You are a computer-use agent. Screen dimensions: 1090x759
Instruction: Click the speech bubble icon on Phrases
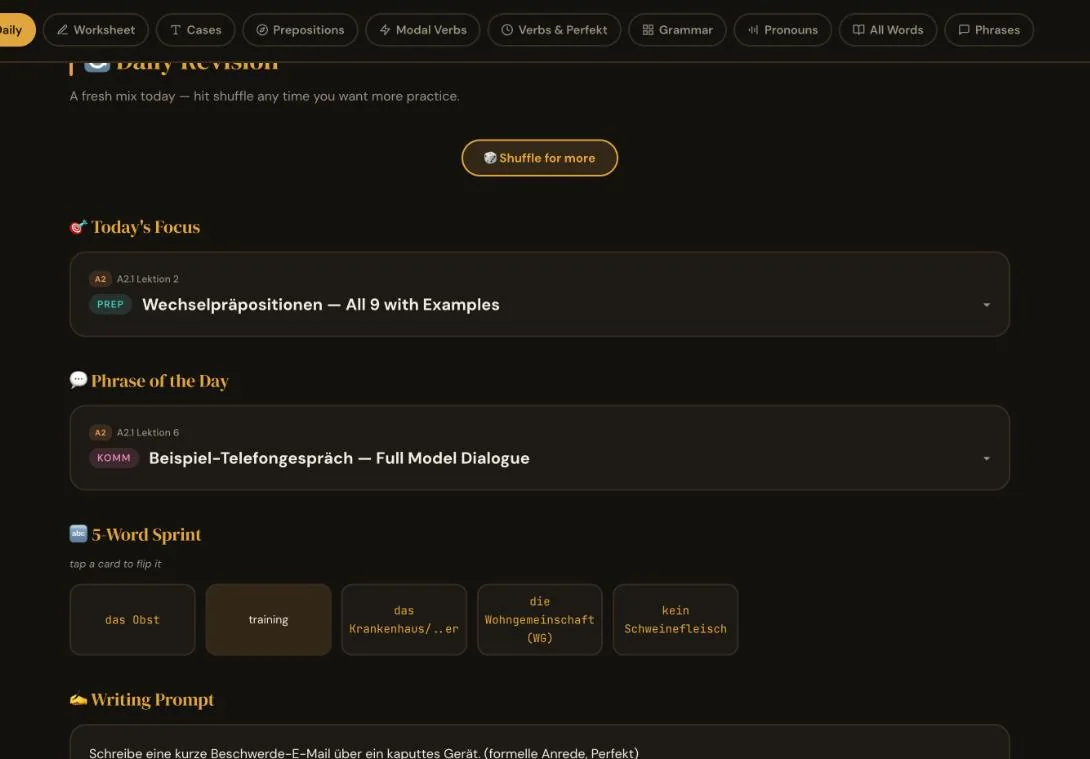(964, 30)
